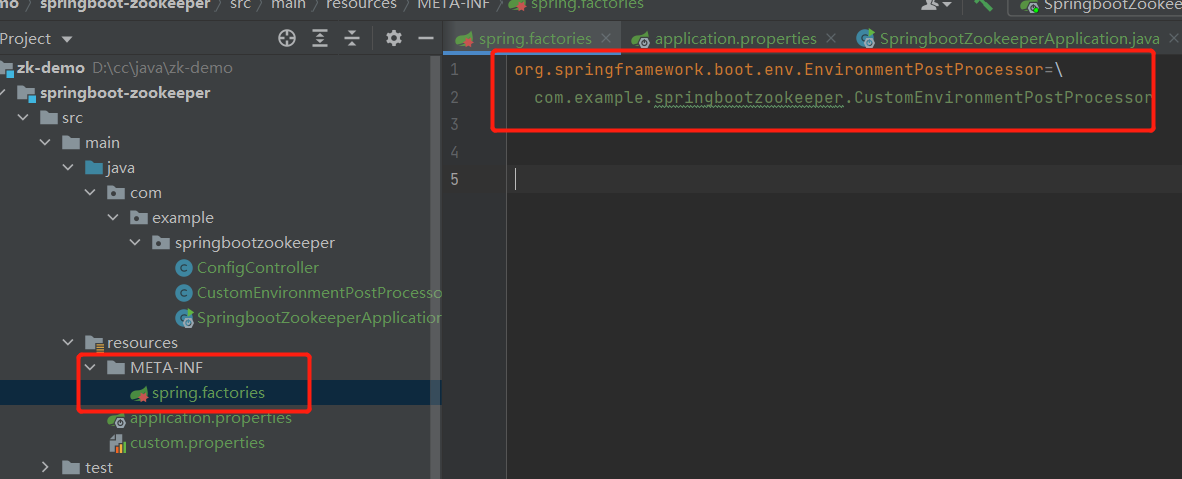Image resolution: width=1182 pixels, height=479 pixels.
Task: Select the resources folder label
Action: coord(142,342)
